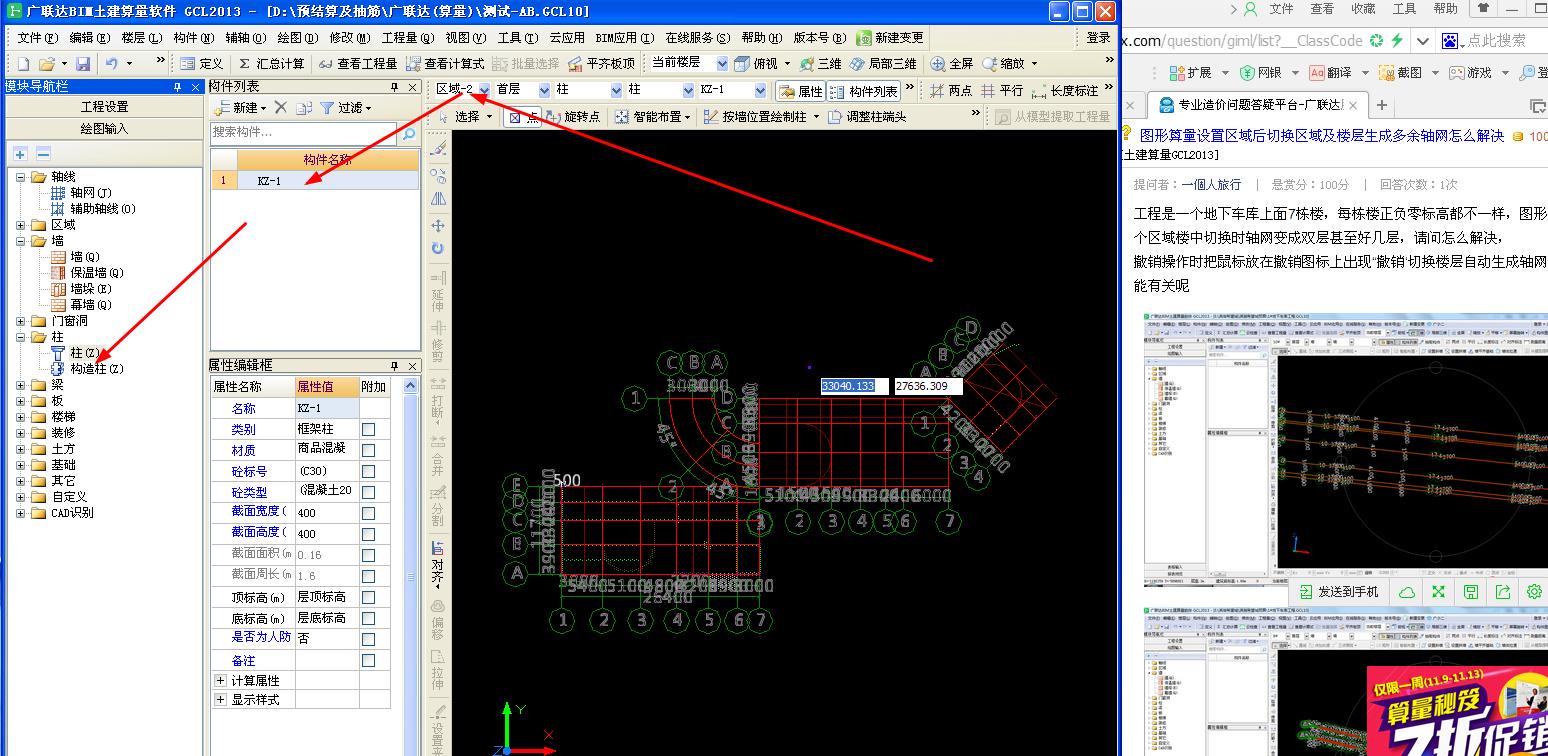The height and width of the screenshot is (756, 1548).
Task: Select the 长度标注 length dimension tool
Action: click(1065, 90)
